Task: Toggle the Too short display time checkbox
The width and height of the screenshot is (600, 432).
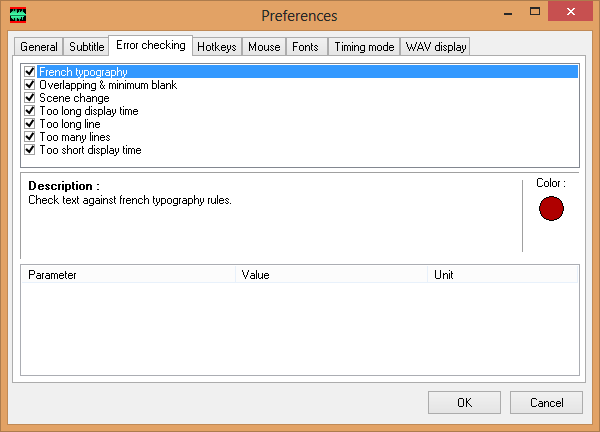Action: pyautogui.click(x=30, y=150)
